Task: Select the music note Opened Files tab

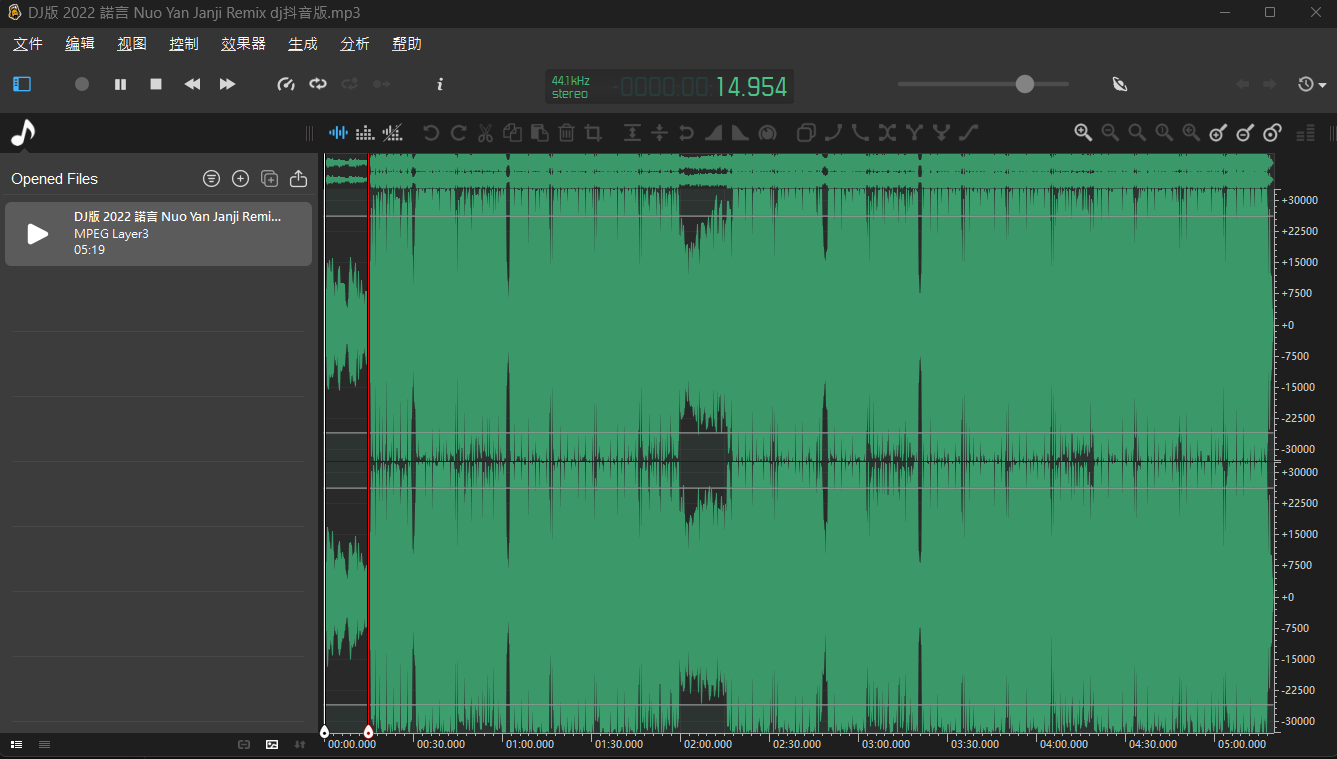Action: point(23,132)
